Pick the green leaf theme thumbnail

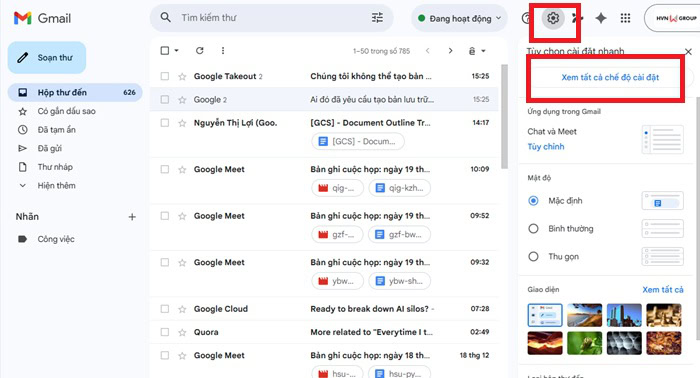click(x=584, y=343)
